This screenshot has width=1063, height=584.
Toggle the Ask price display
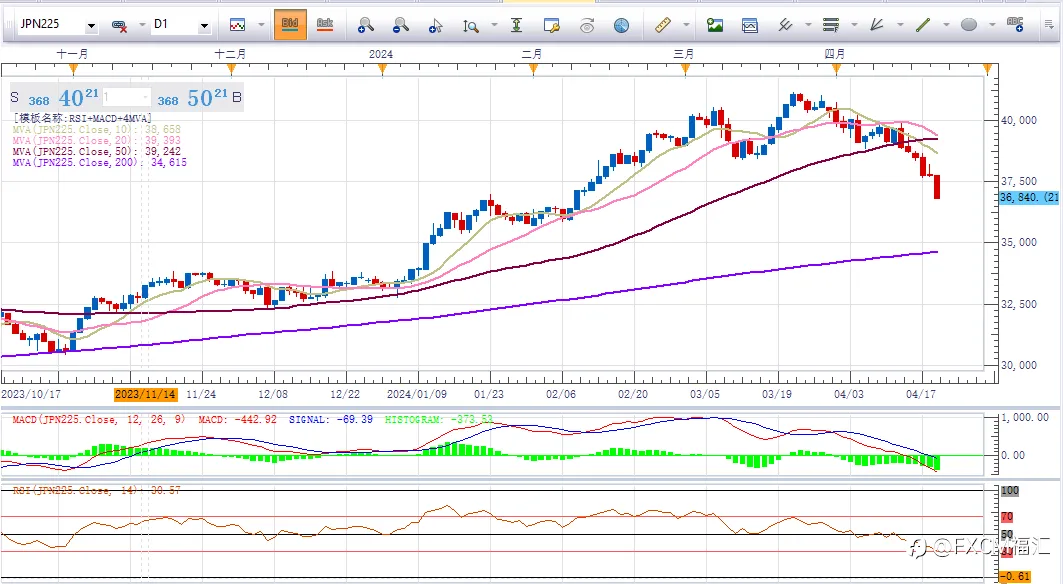[325, 24]
